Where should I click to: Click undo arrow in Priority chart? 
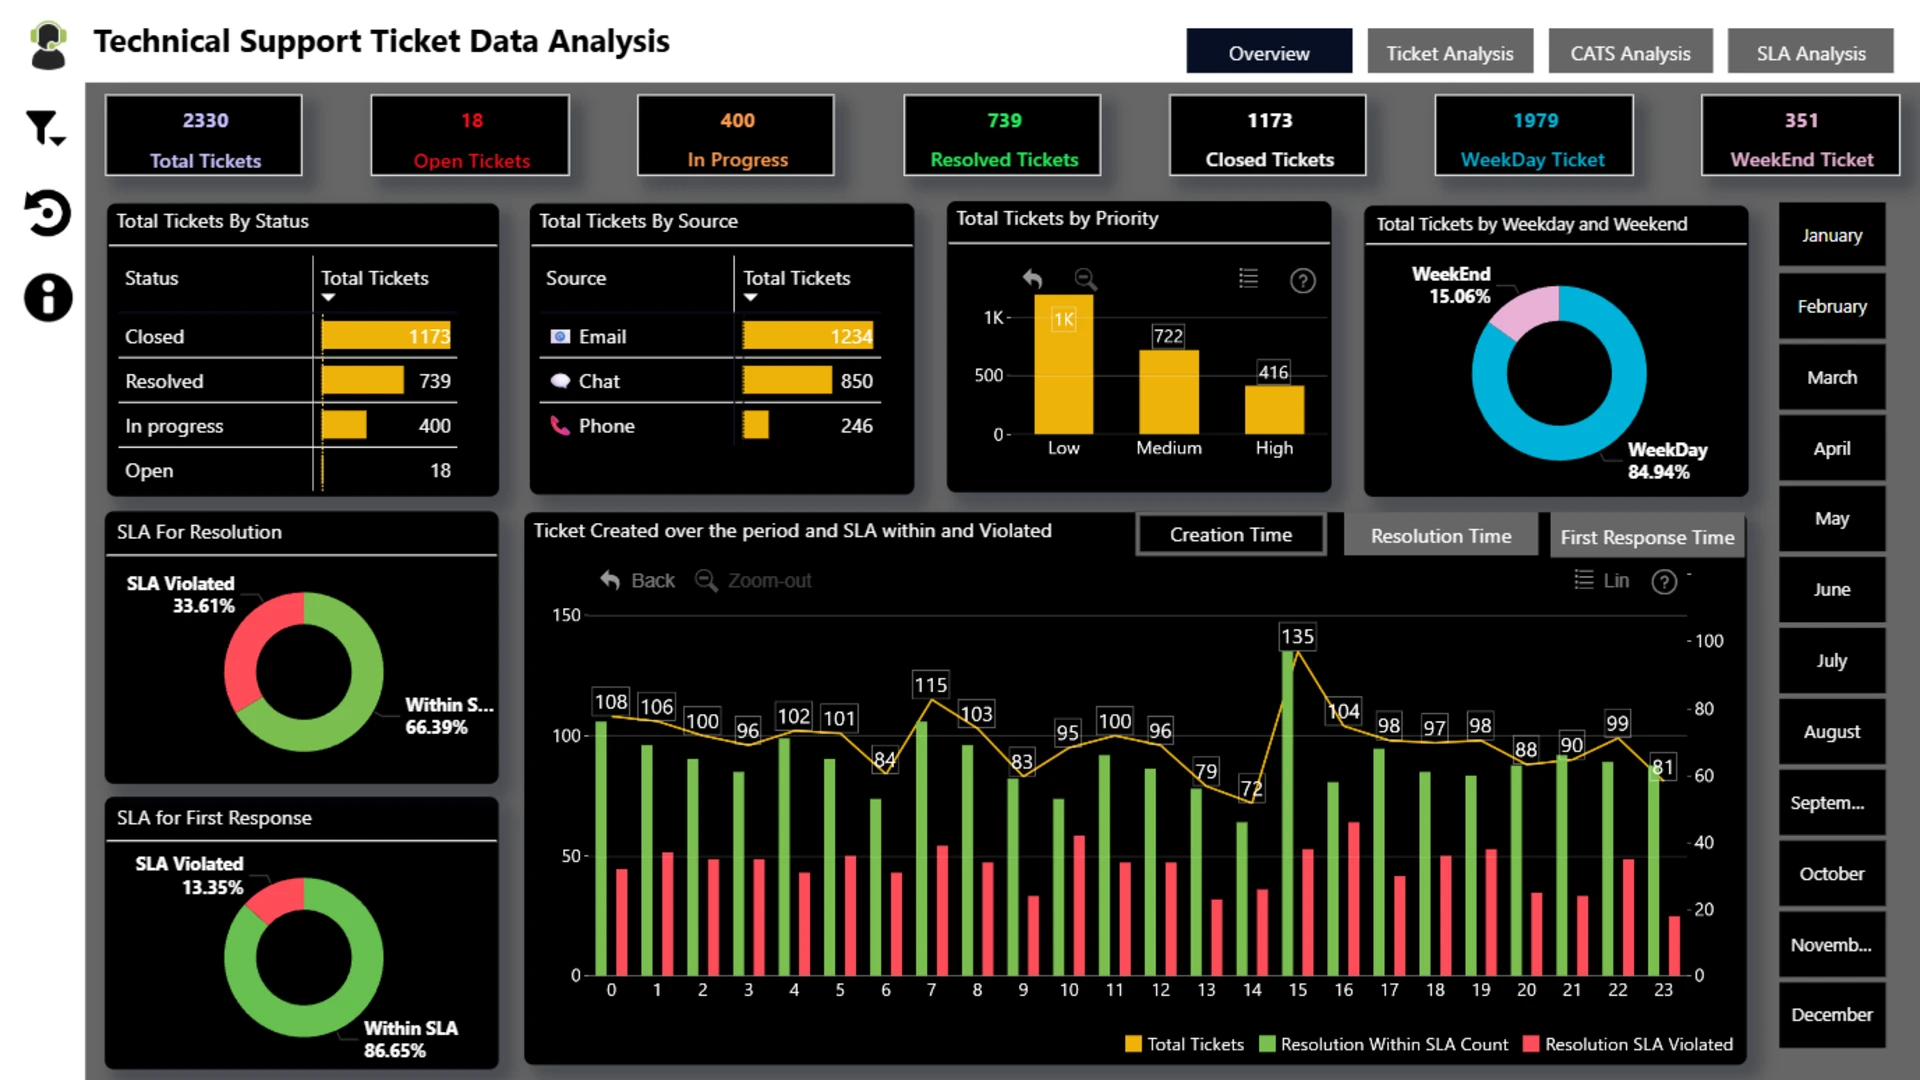(x=1032, y=279)
